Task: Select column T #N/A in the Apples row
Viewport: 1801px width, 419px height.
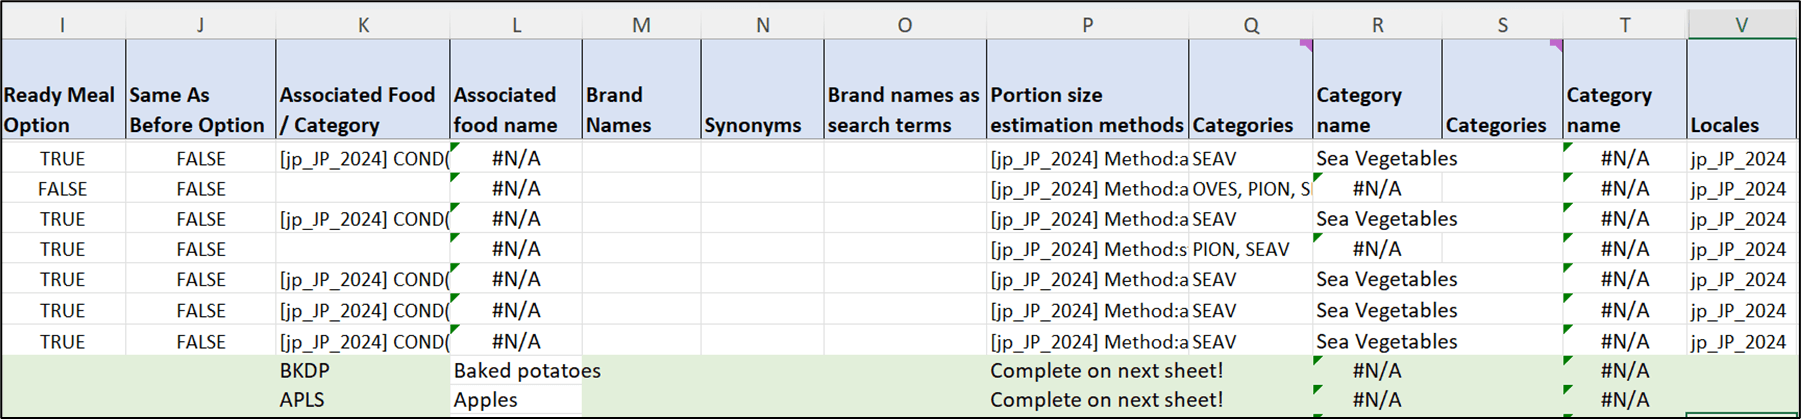Action: [1624, 400]
